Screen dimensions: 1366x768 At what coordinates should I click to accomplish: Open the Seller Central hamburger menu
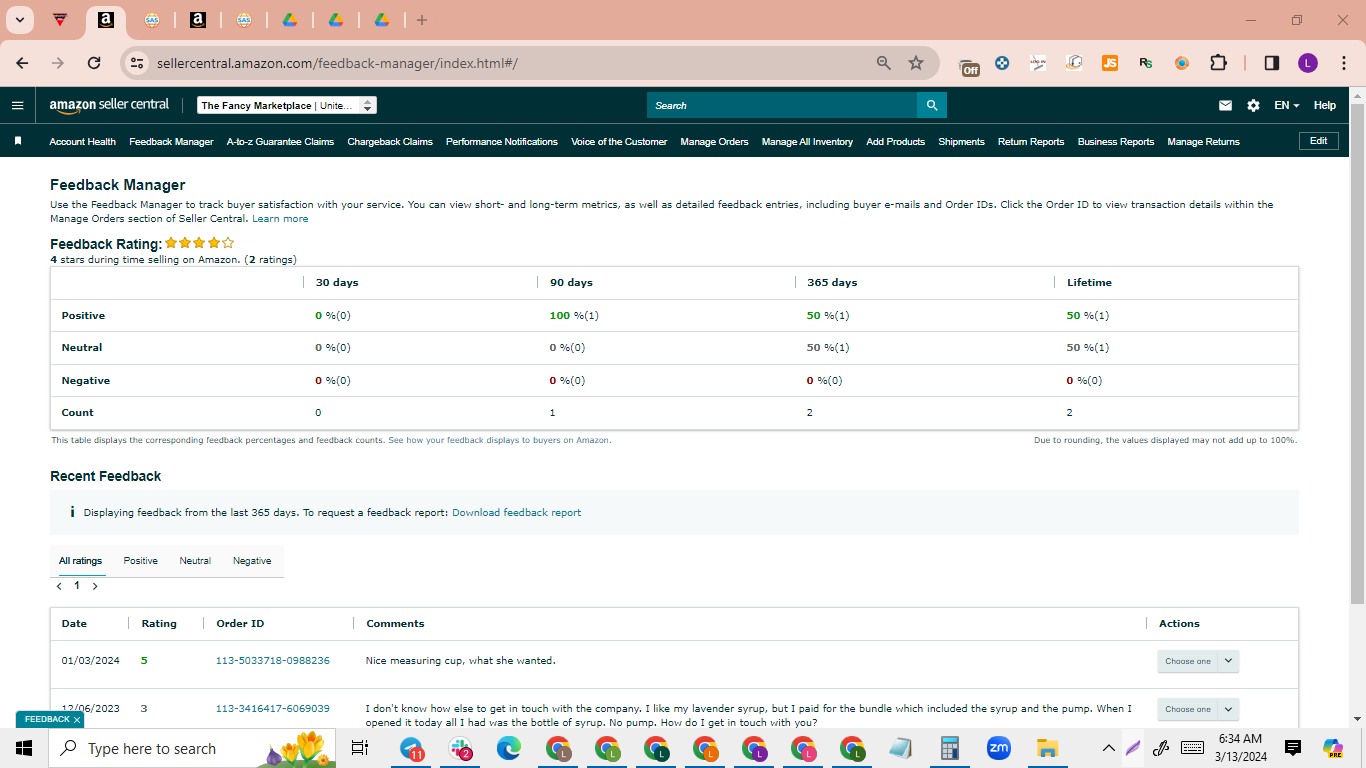click(17, 105)
